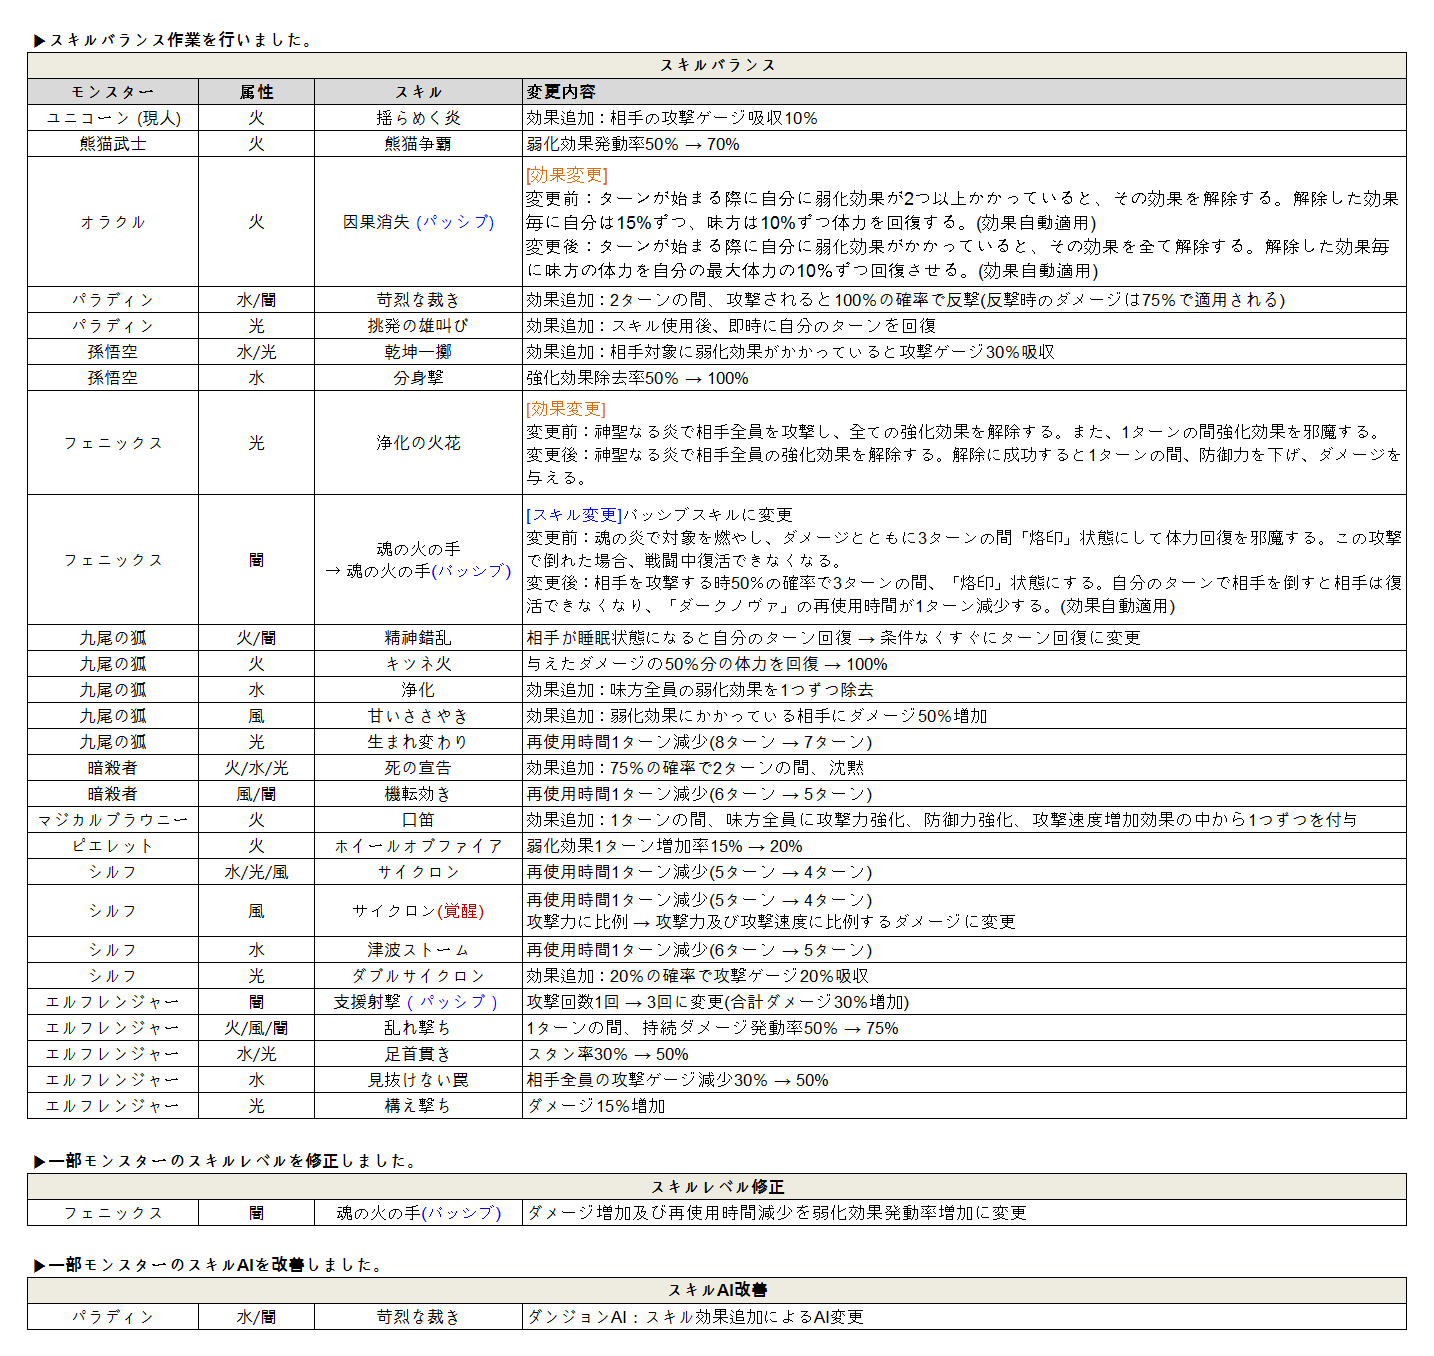The image size is (1434, 1356).
Task: Click the blue [スキル変更] label
Action: pyautogui.click(x=575, y=515)
